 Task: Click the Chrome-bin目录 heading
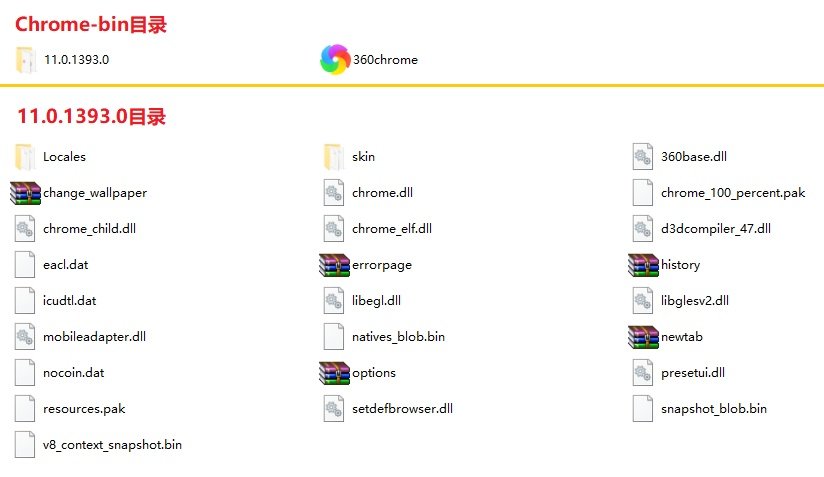[x=90, y=25]
